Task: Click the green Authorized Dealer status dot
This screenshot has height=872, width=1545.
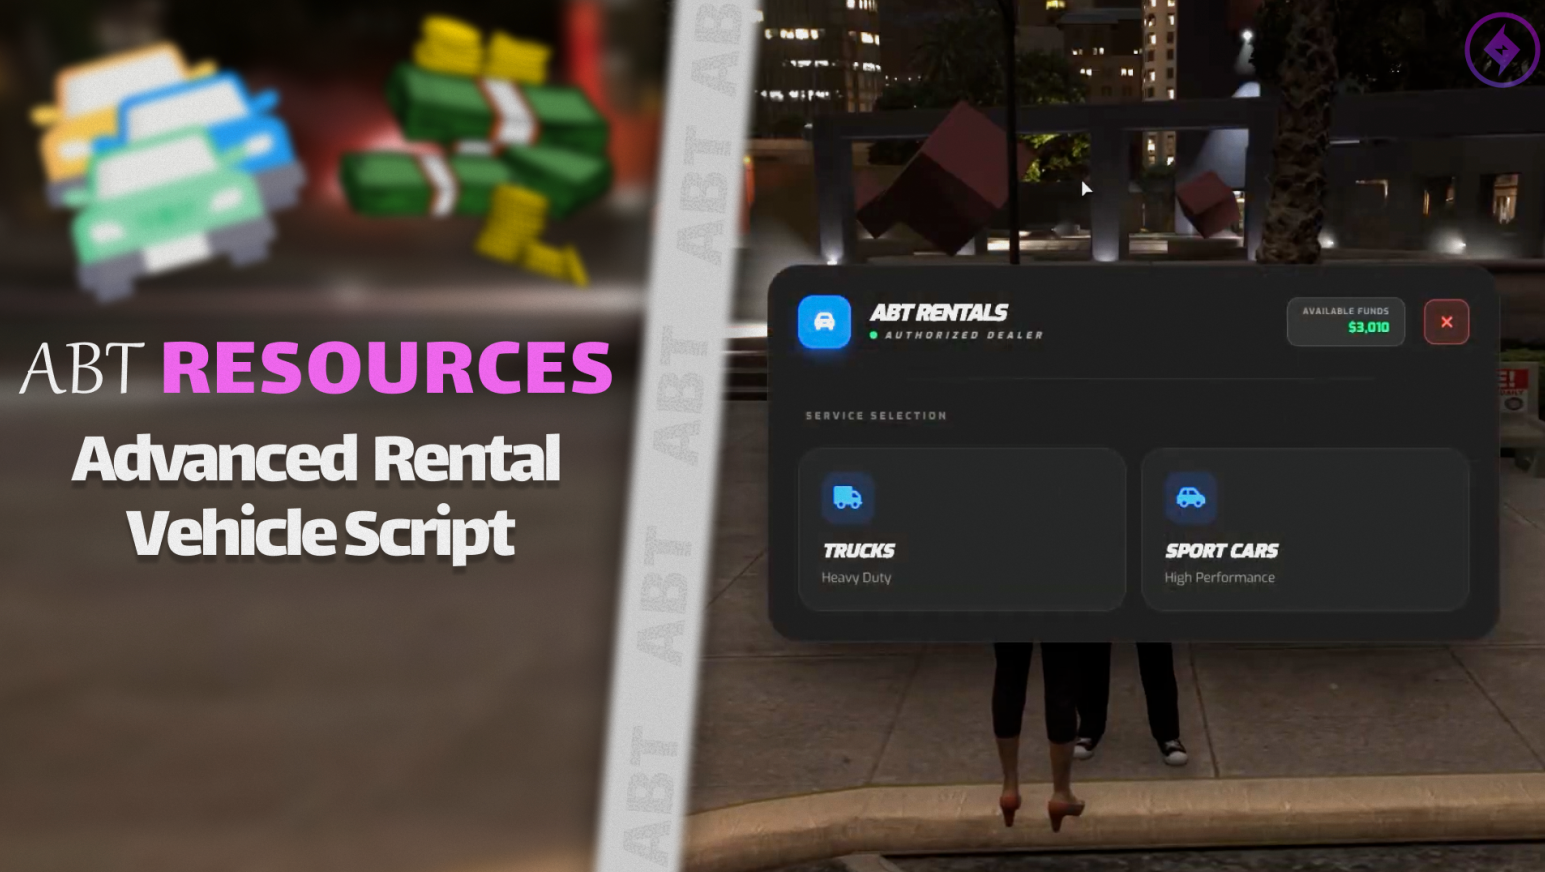Action: pyautogui.click(x=874, y=335)
